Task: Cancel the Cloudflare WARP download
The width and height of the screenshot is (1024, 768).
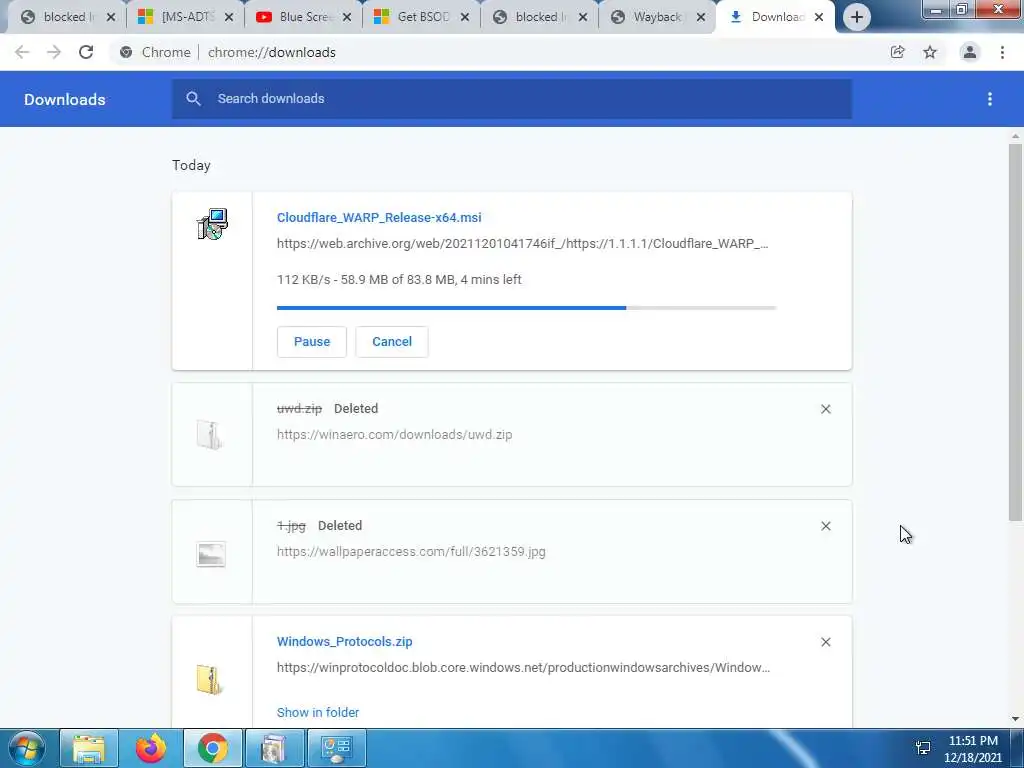Action: coord(392,342)
